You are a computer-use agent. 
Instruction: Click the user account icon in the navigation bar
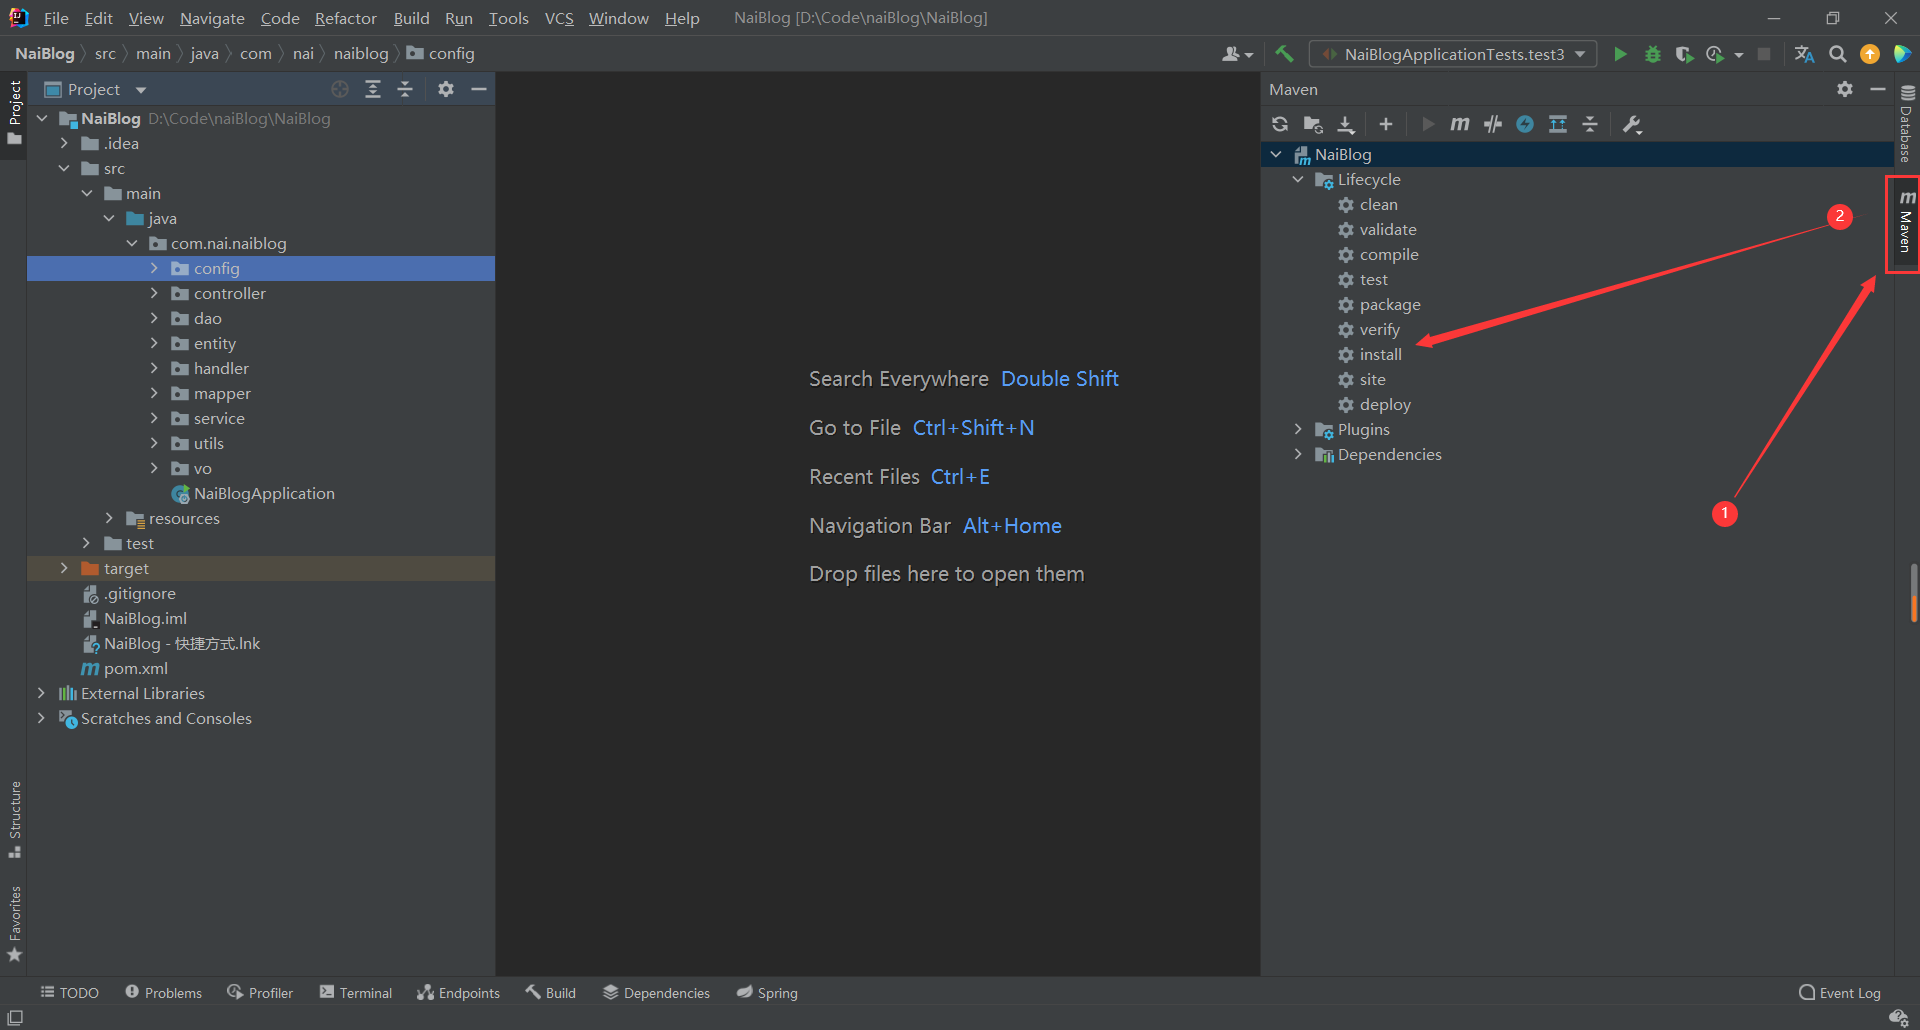1237,54
